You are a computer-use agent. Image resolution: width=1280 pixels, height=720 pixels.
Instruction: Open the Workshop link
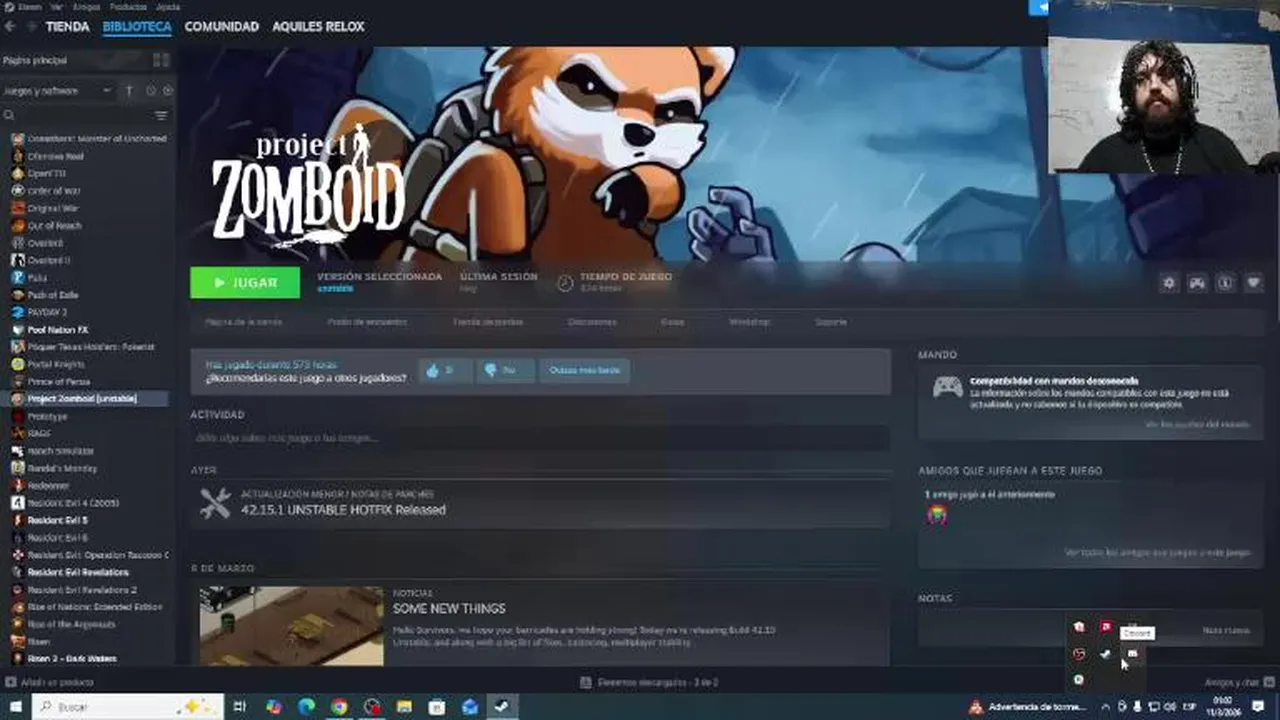click(749, 322)
